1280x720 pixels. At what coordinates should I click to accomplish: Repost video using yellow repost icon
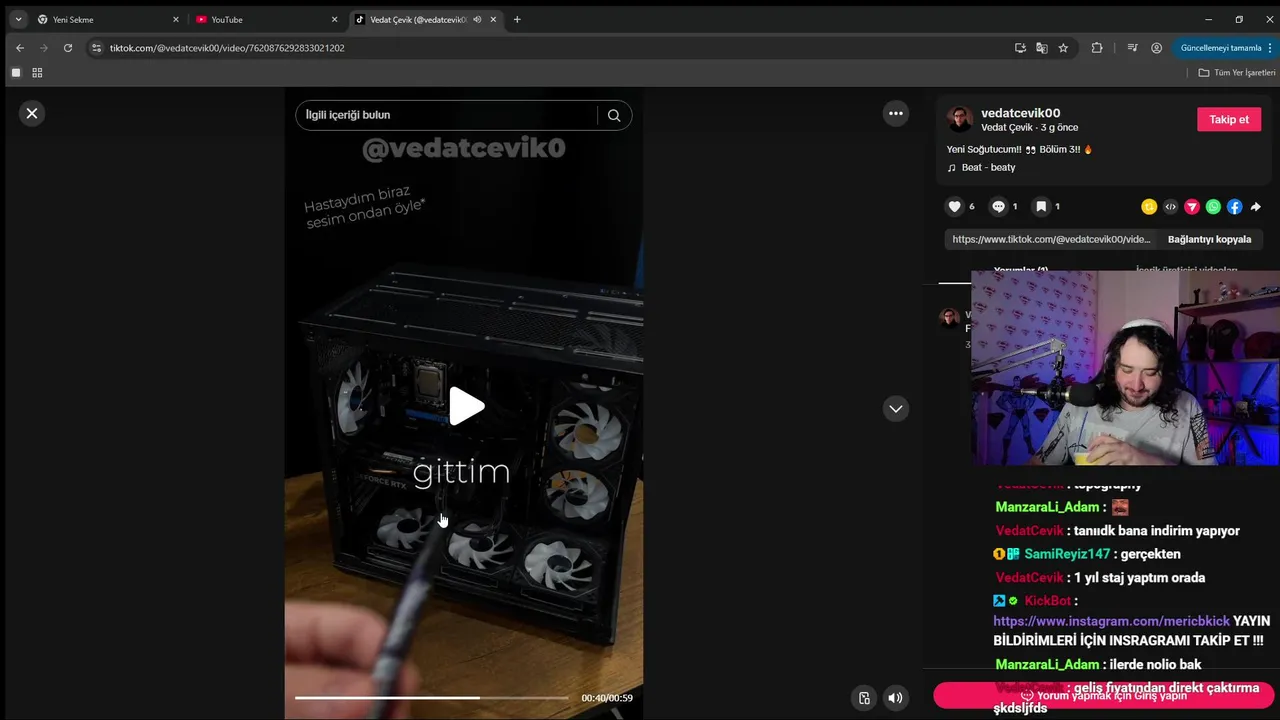(1149, 207)
